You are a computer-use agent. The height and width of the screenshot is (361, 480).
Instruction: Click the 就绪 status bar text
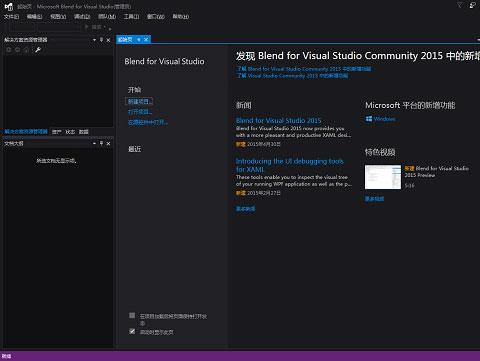(x=6, y=356)
